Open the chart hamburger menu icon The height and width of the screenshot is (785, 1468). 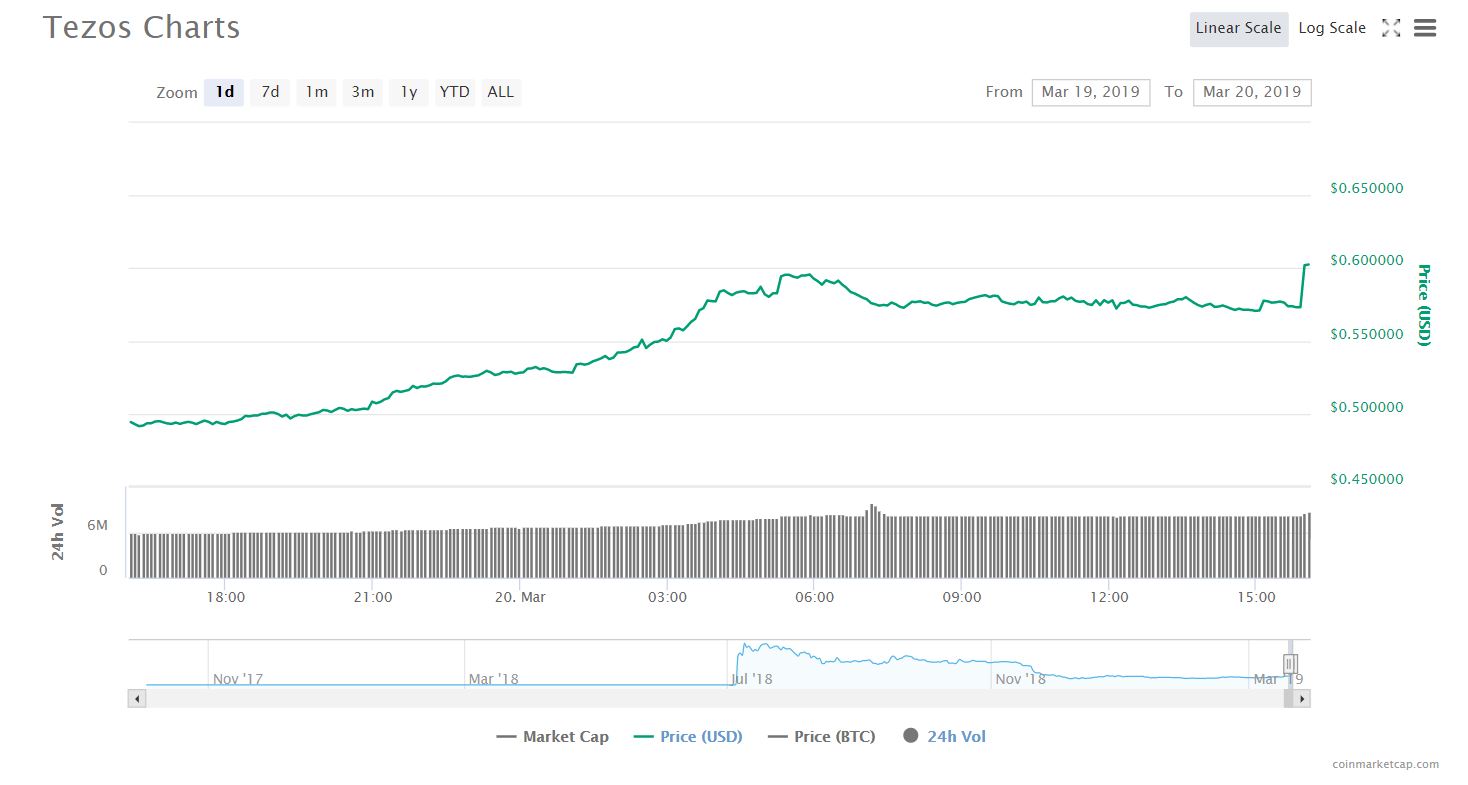coord(1425,28)
